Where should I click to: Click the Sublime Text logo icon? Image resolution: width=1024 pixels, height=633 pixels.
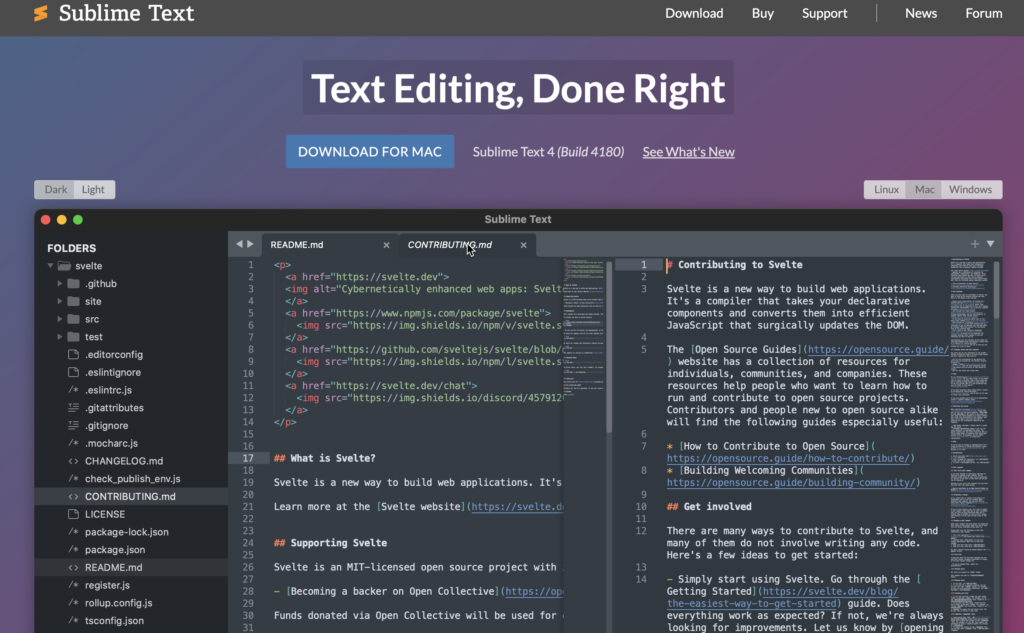40,14
